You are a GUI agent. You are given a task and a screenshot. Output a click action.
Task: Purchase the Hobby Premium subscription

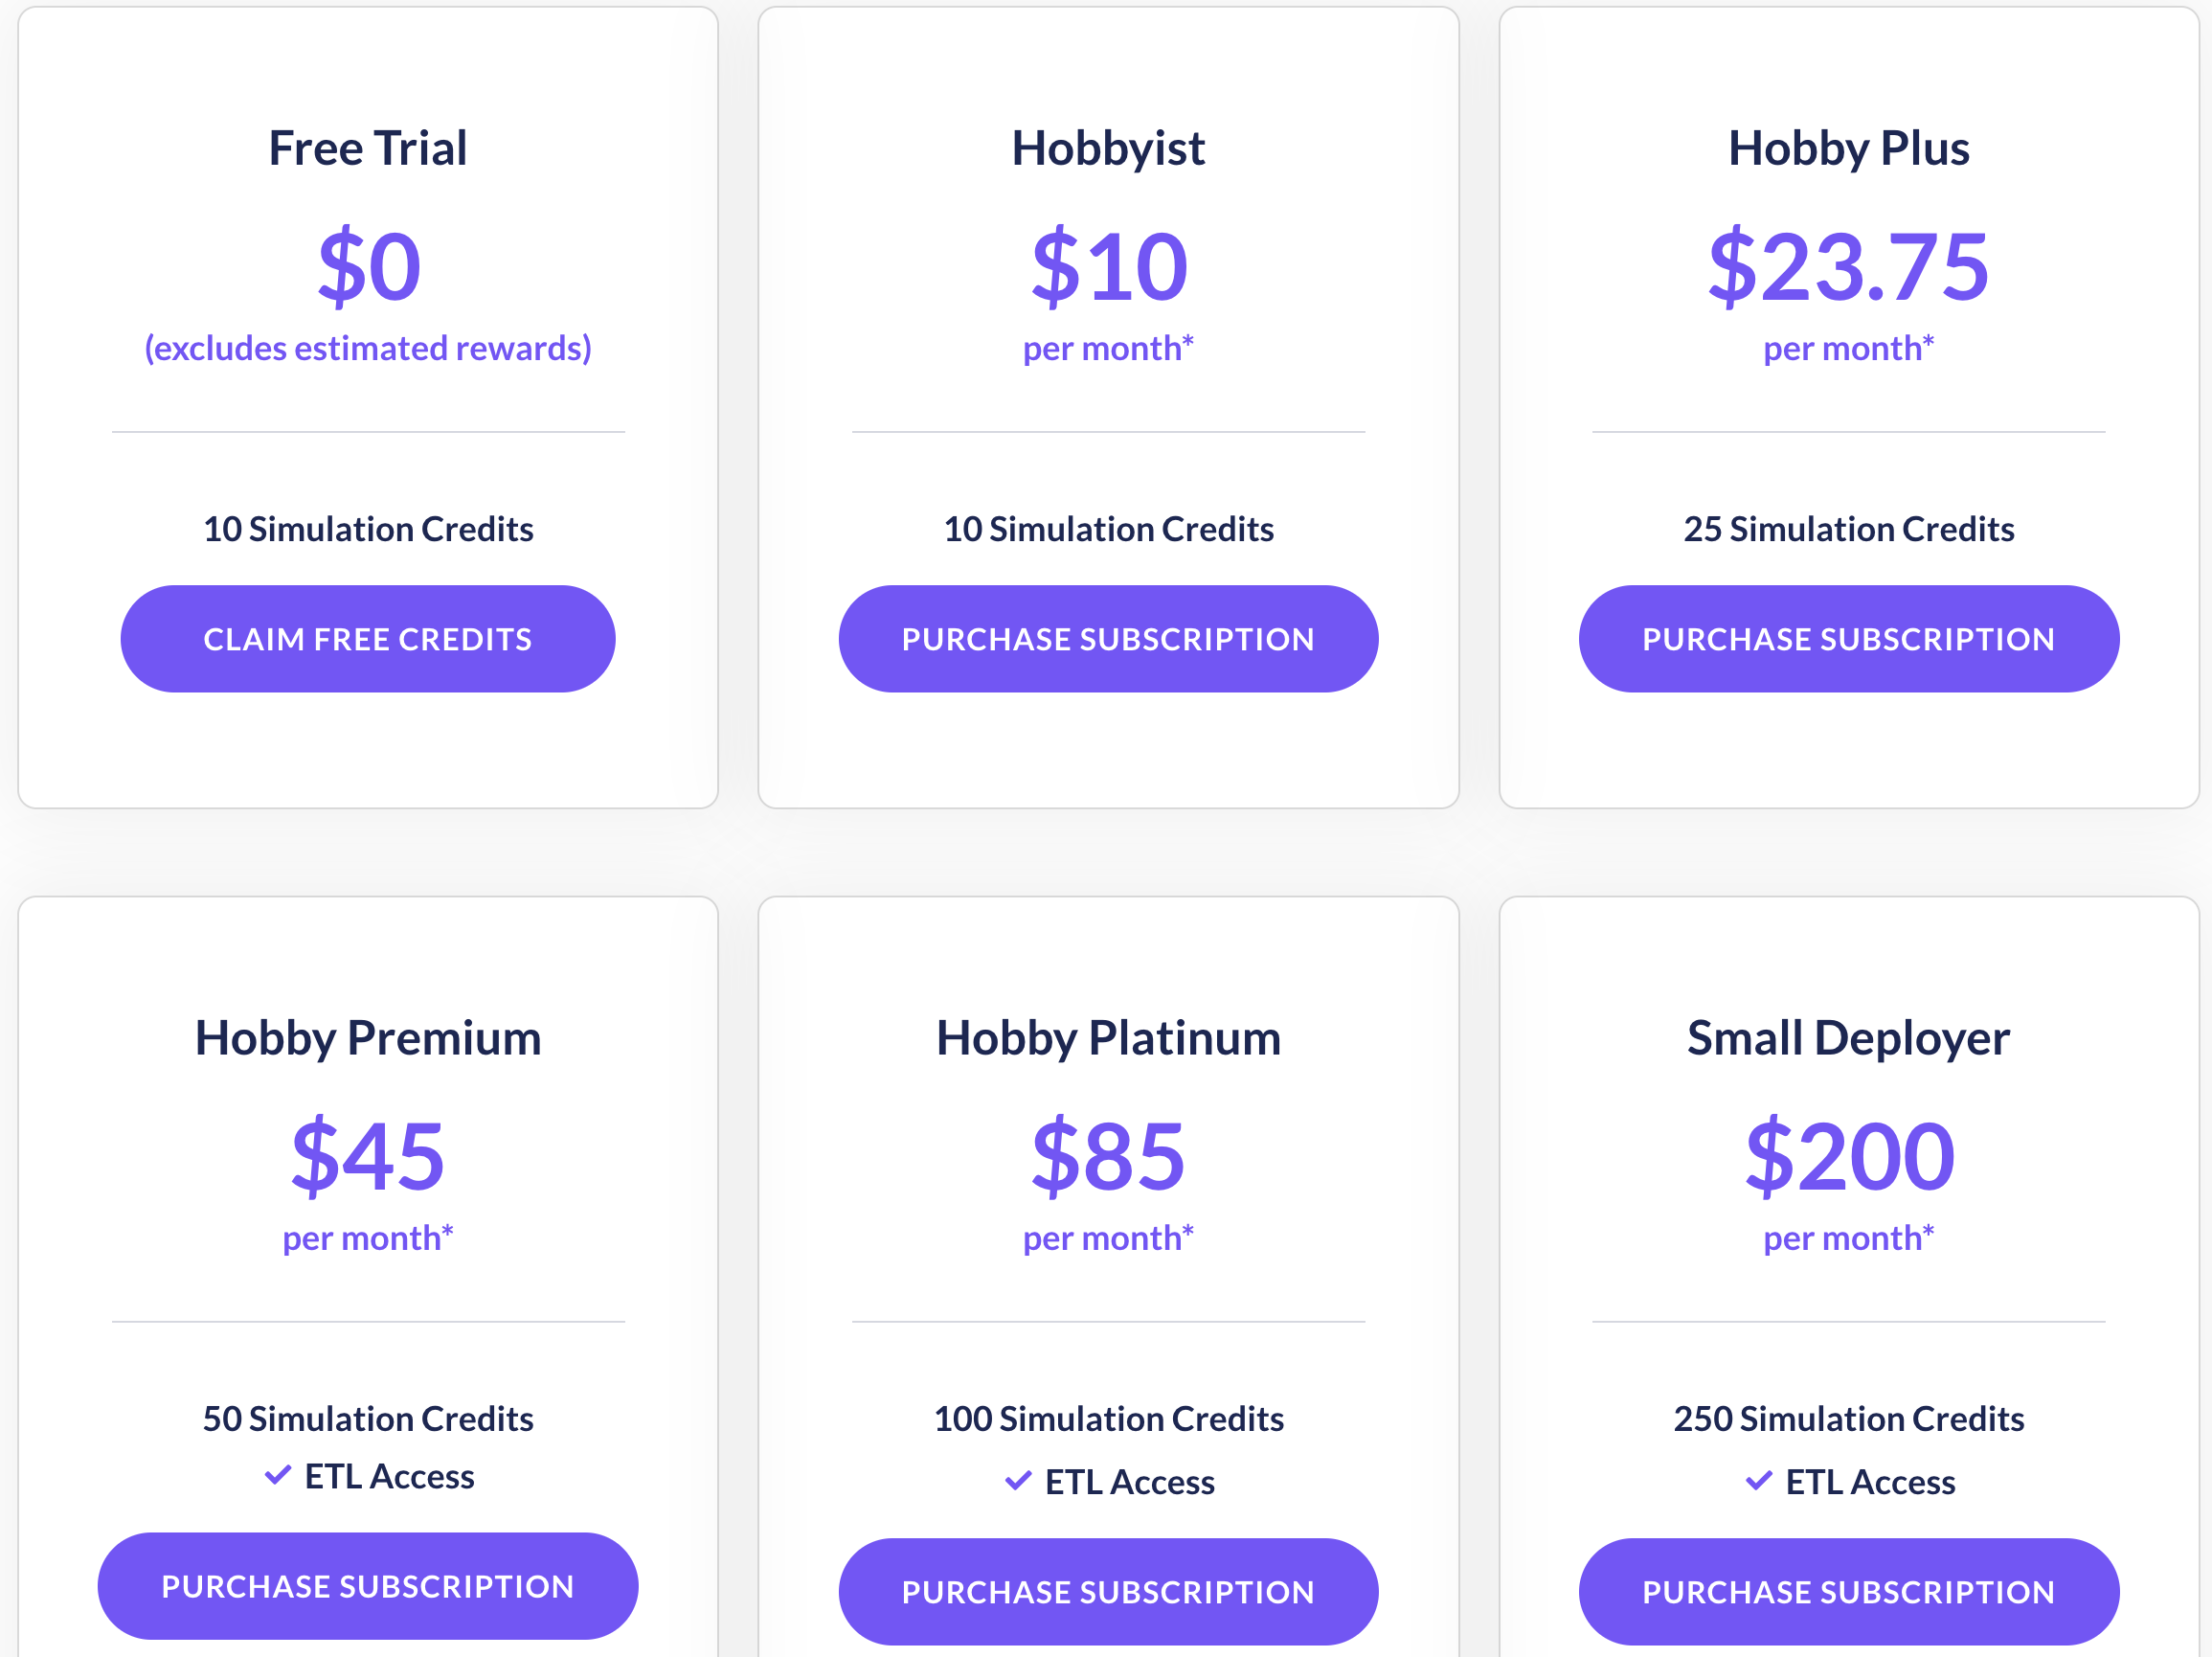pos(367,1586)
